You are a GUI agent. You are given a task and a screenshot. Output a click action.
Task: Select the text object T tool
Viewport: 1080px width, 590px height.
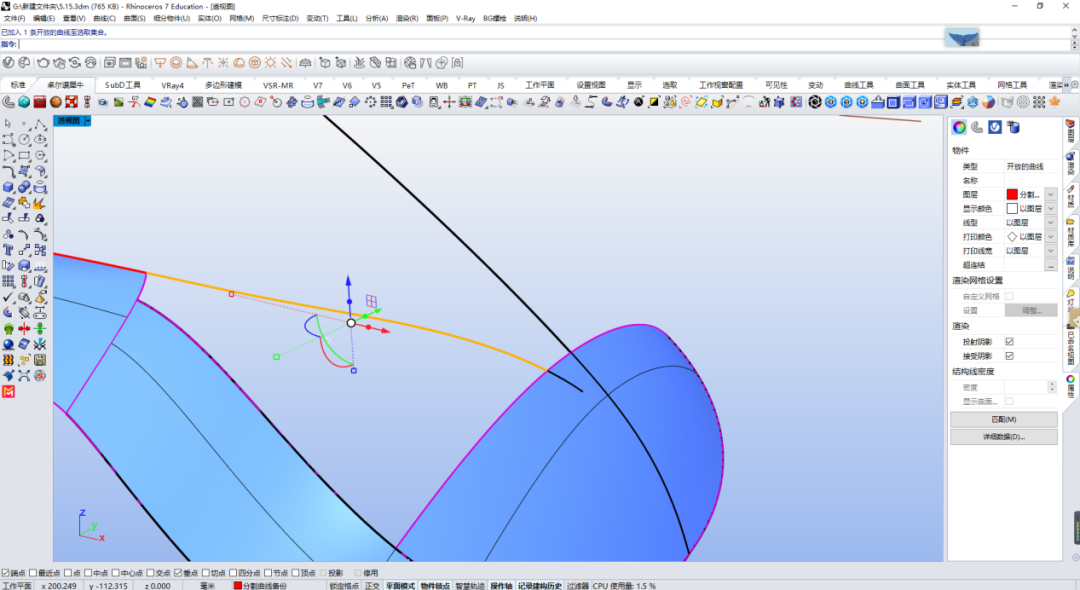click(x=8, y=250)
